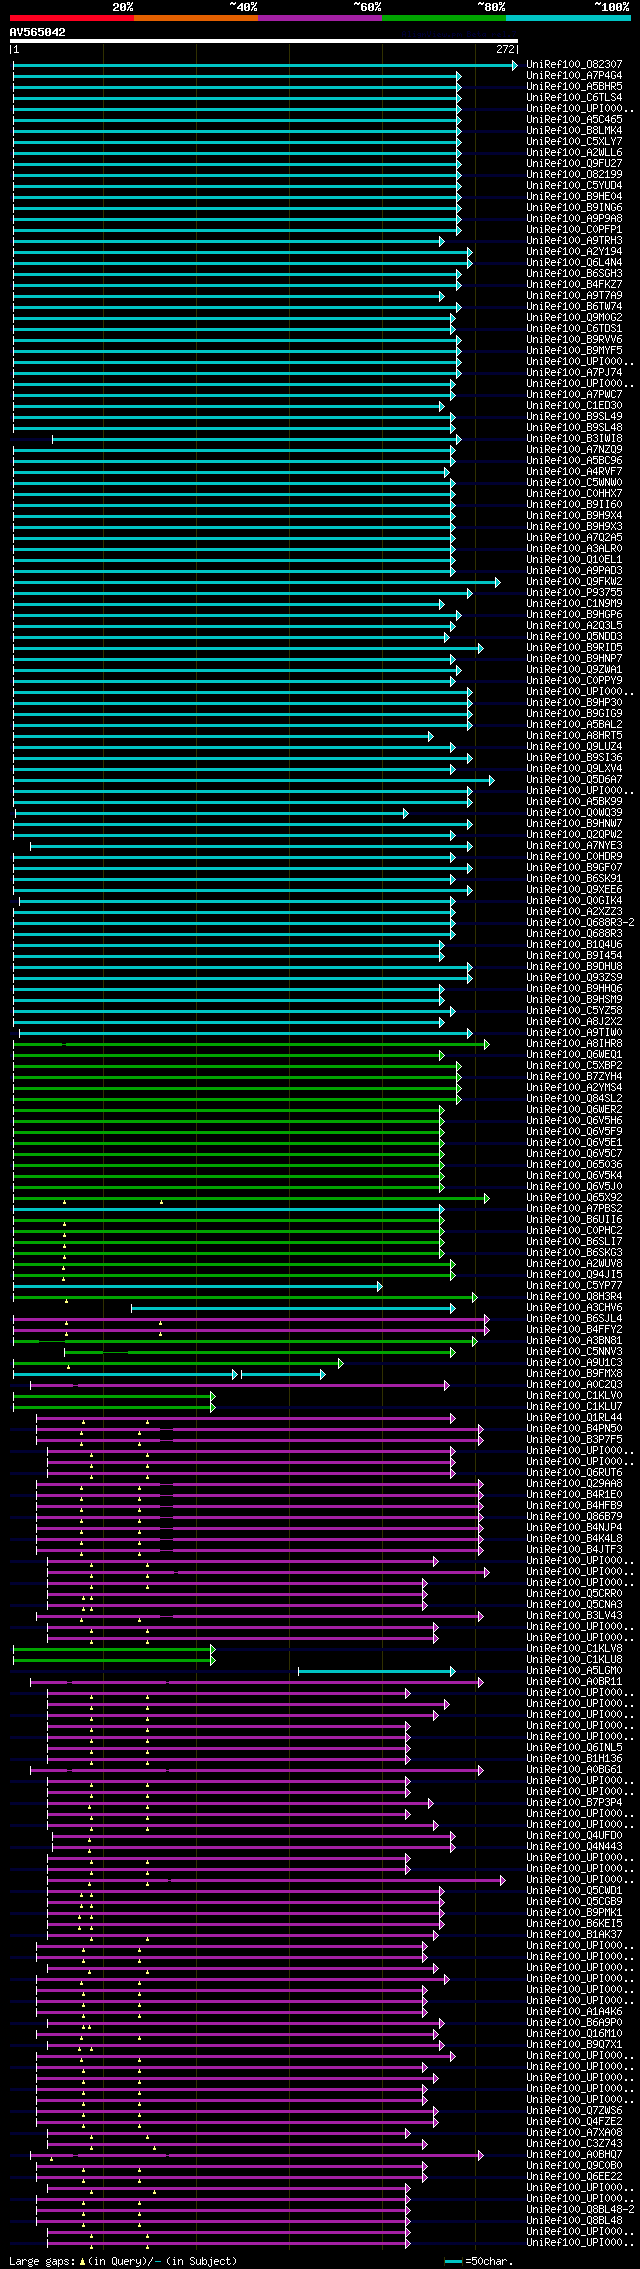Select label UniRef100_B9RID5
640x2269 pixels.
[574, 648]
